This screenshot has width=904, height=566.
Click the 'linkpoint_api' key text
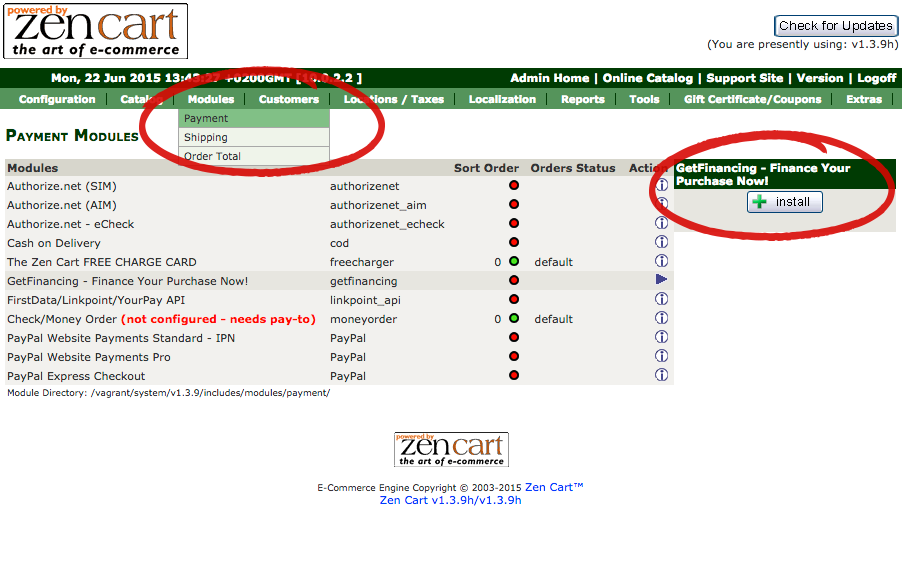coord(365,300)
